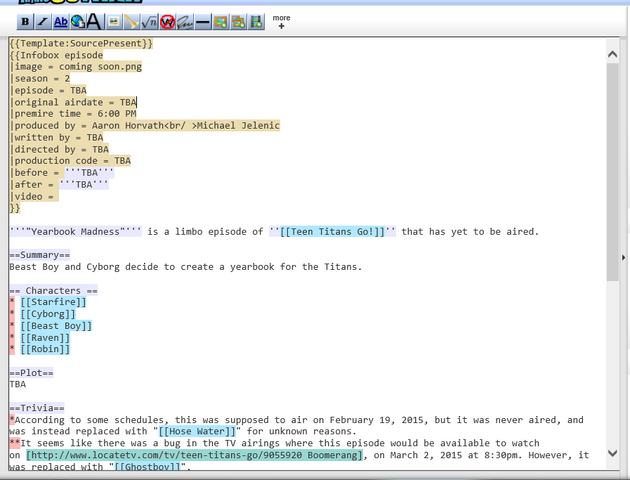Click the editor scrollbar up arrow
630x480 pixels.
point(612,54)
